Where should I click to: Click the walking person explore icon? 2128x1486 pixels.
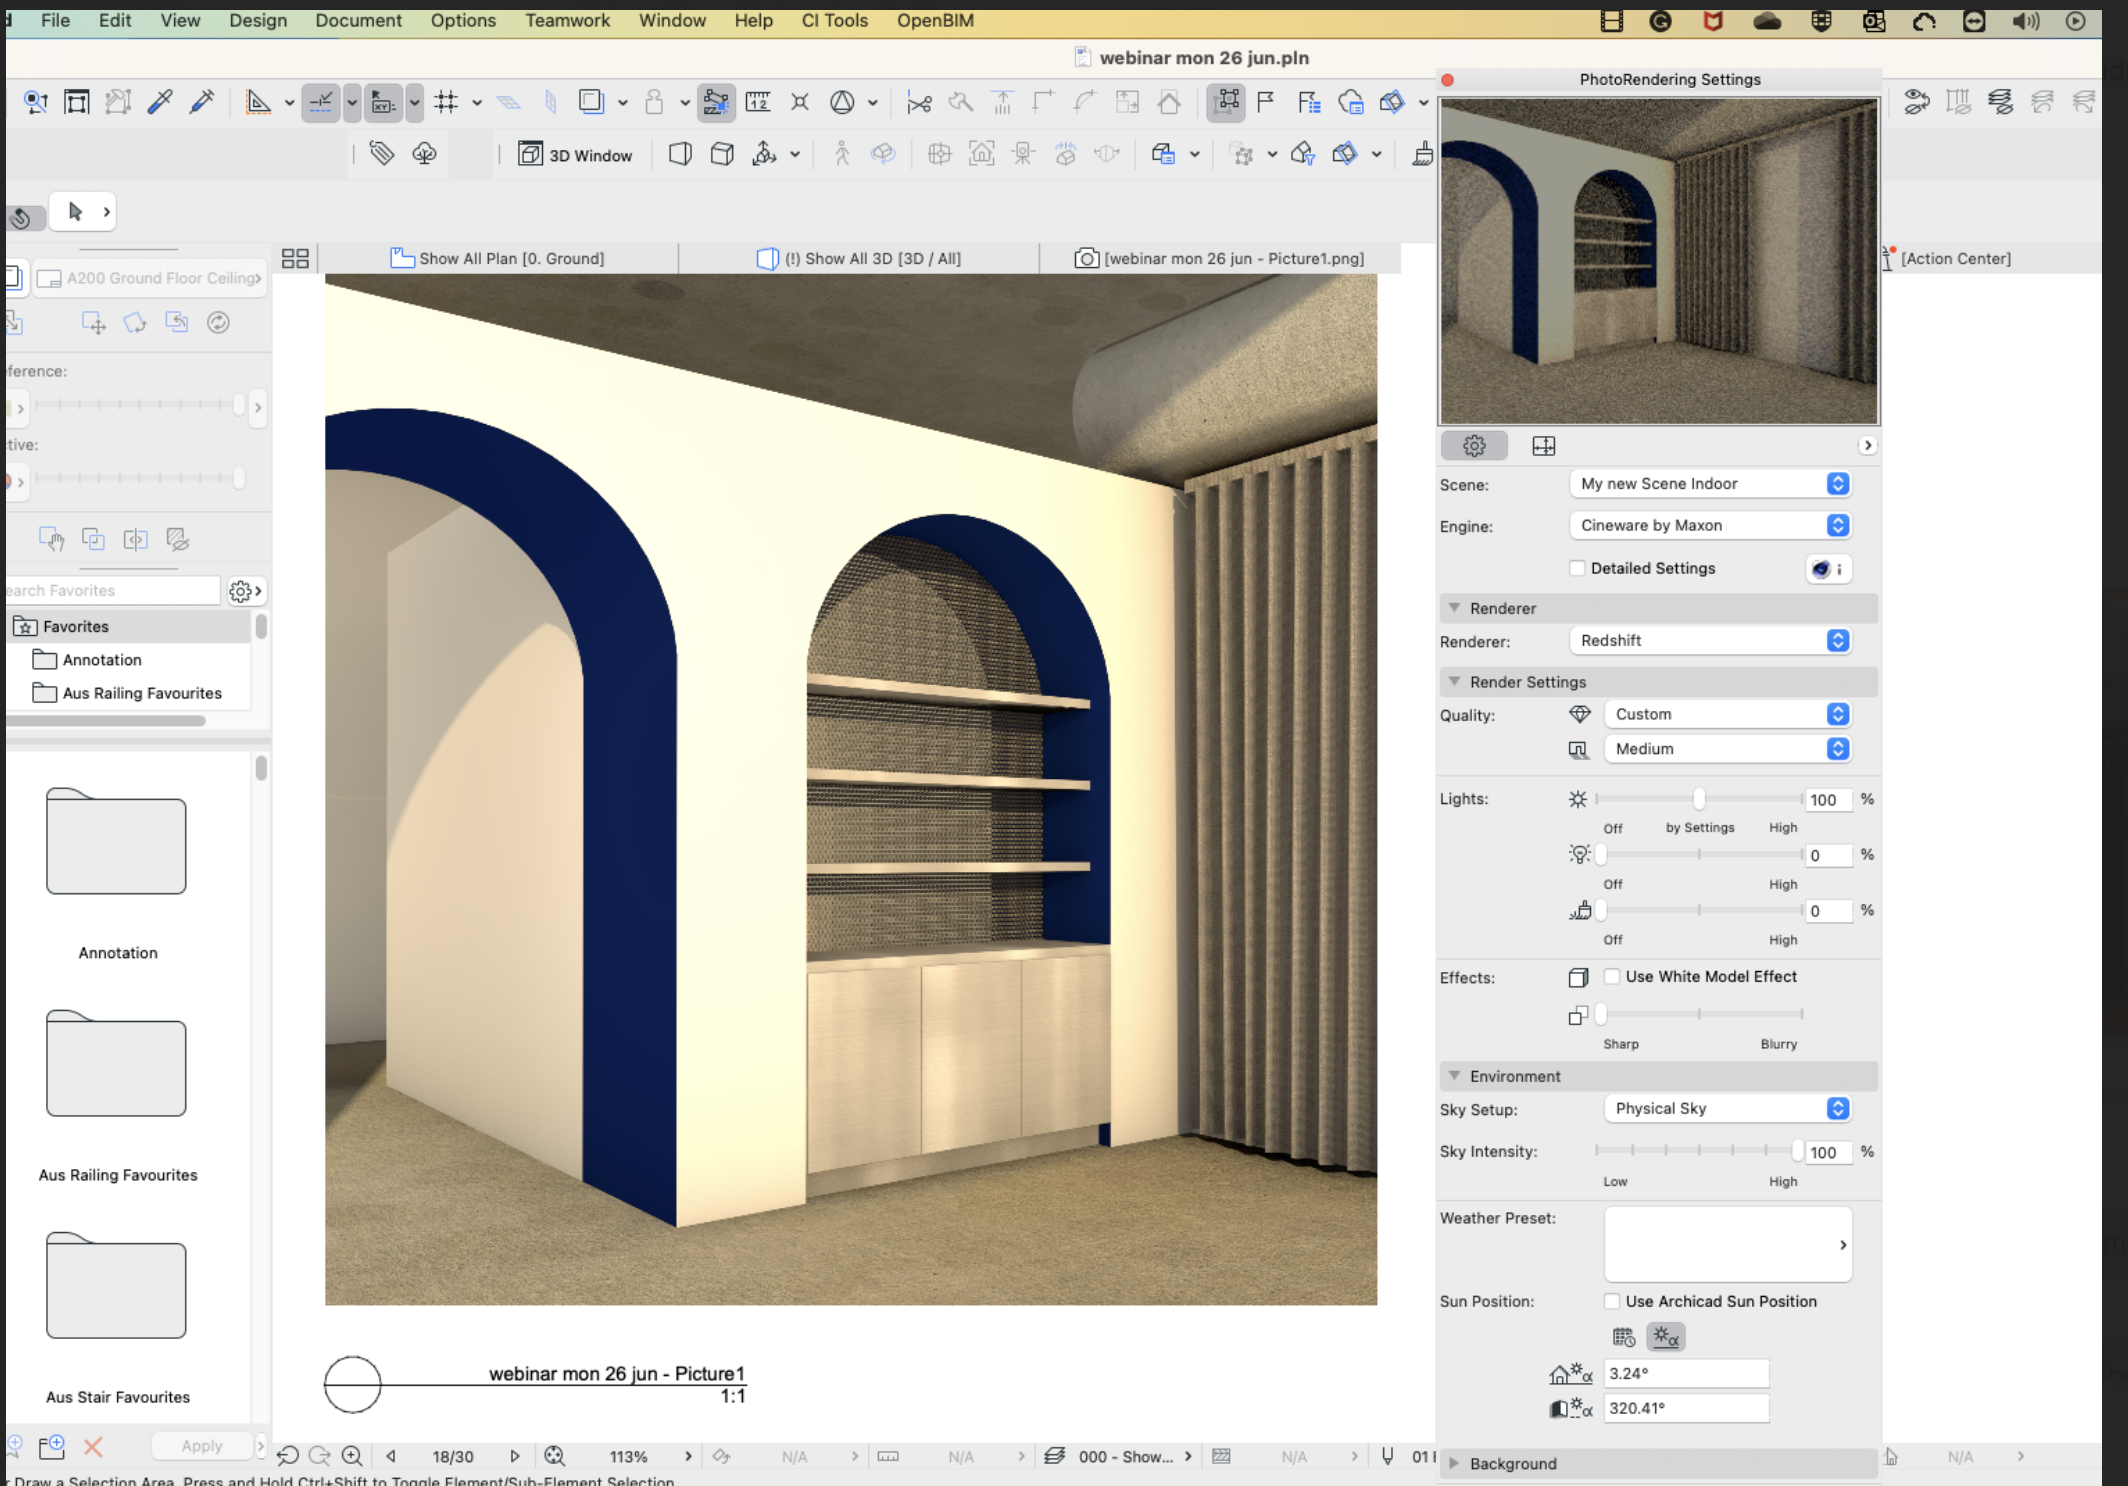pyautogui.click(x=841, y=154)
